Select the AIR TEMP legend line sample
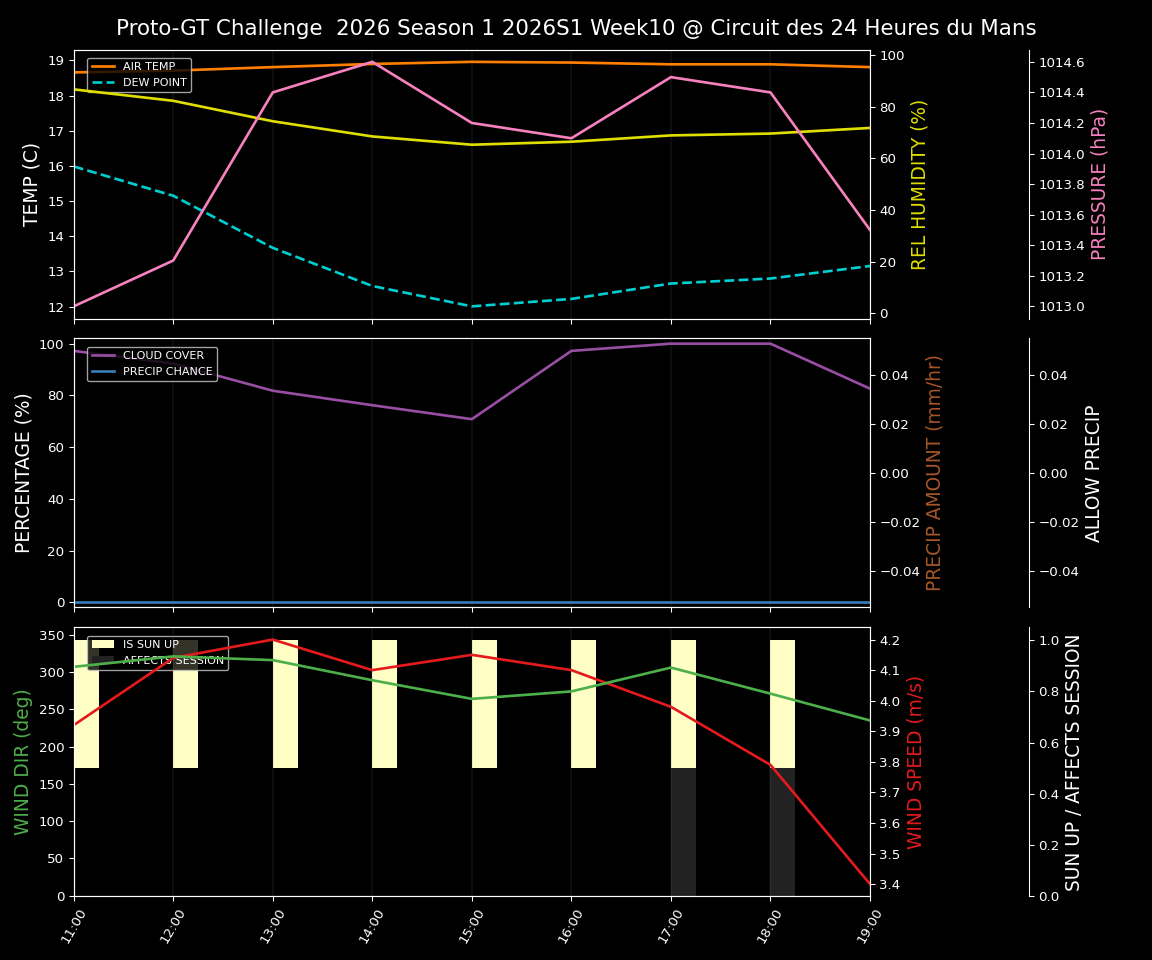This screenshot has height=960, width=1152. tap(101, 66)
